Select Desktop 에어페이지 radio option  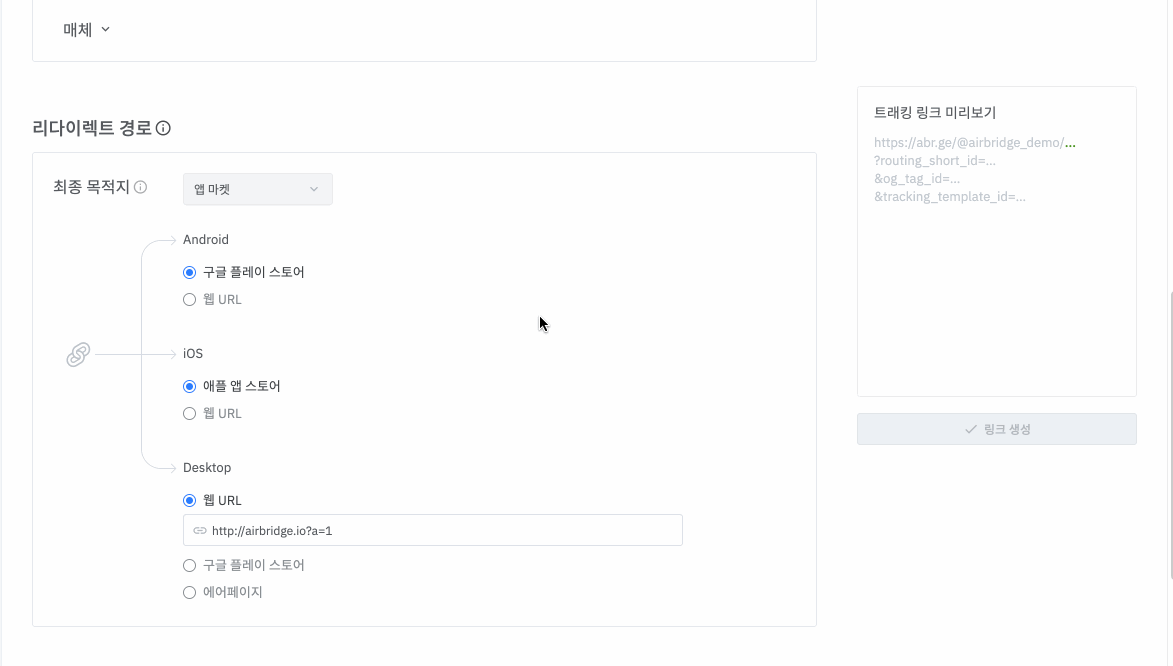189,593
